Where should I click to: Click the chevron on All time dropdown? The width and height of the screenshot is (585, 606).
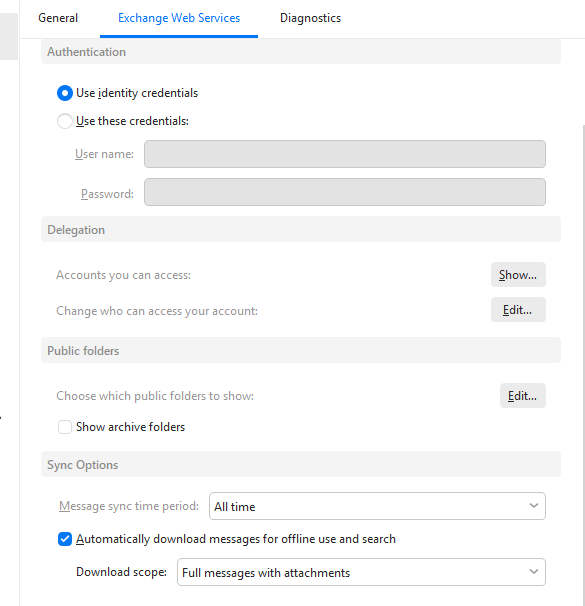[534, 506]
